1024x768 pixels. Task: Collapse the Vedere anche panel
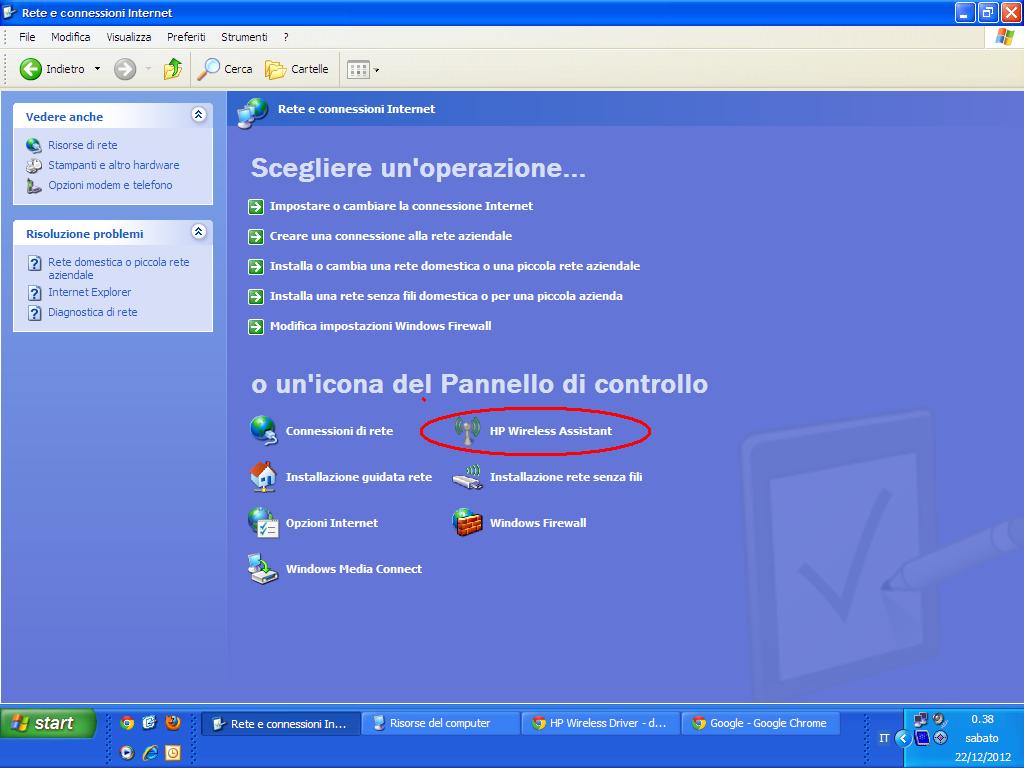(199, 115)
